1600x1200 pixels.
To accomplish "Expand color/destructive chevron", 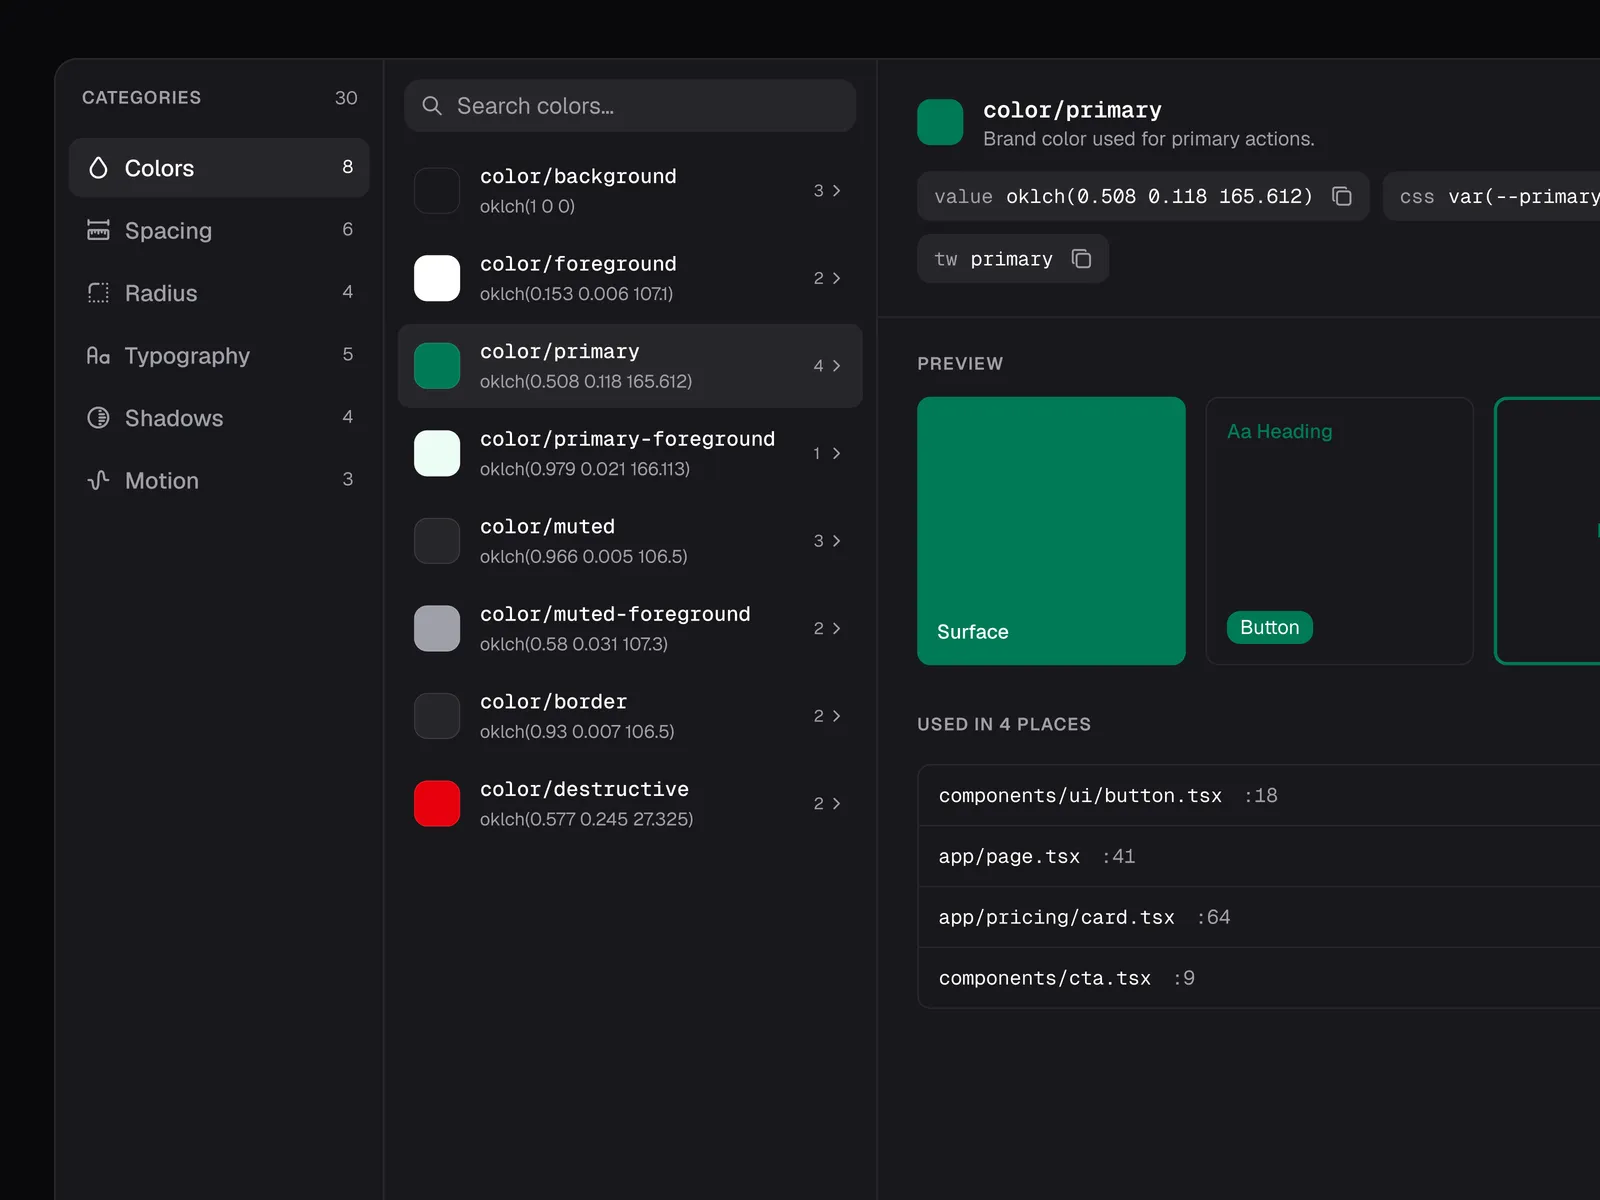I will click(x=836, y=803).
